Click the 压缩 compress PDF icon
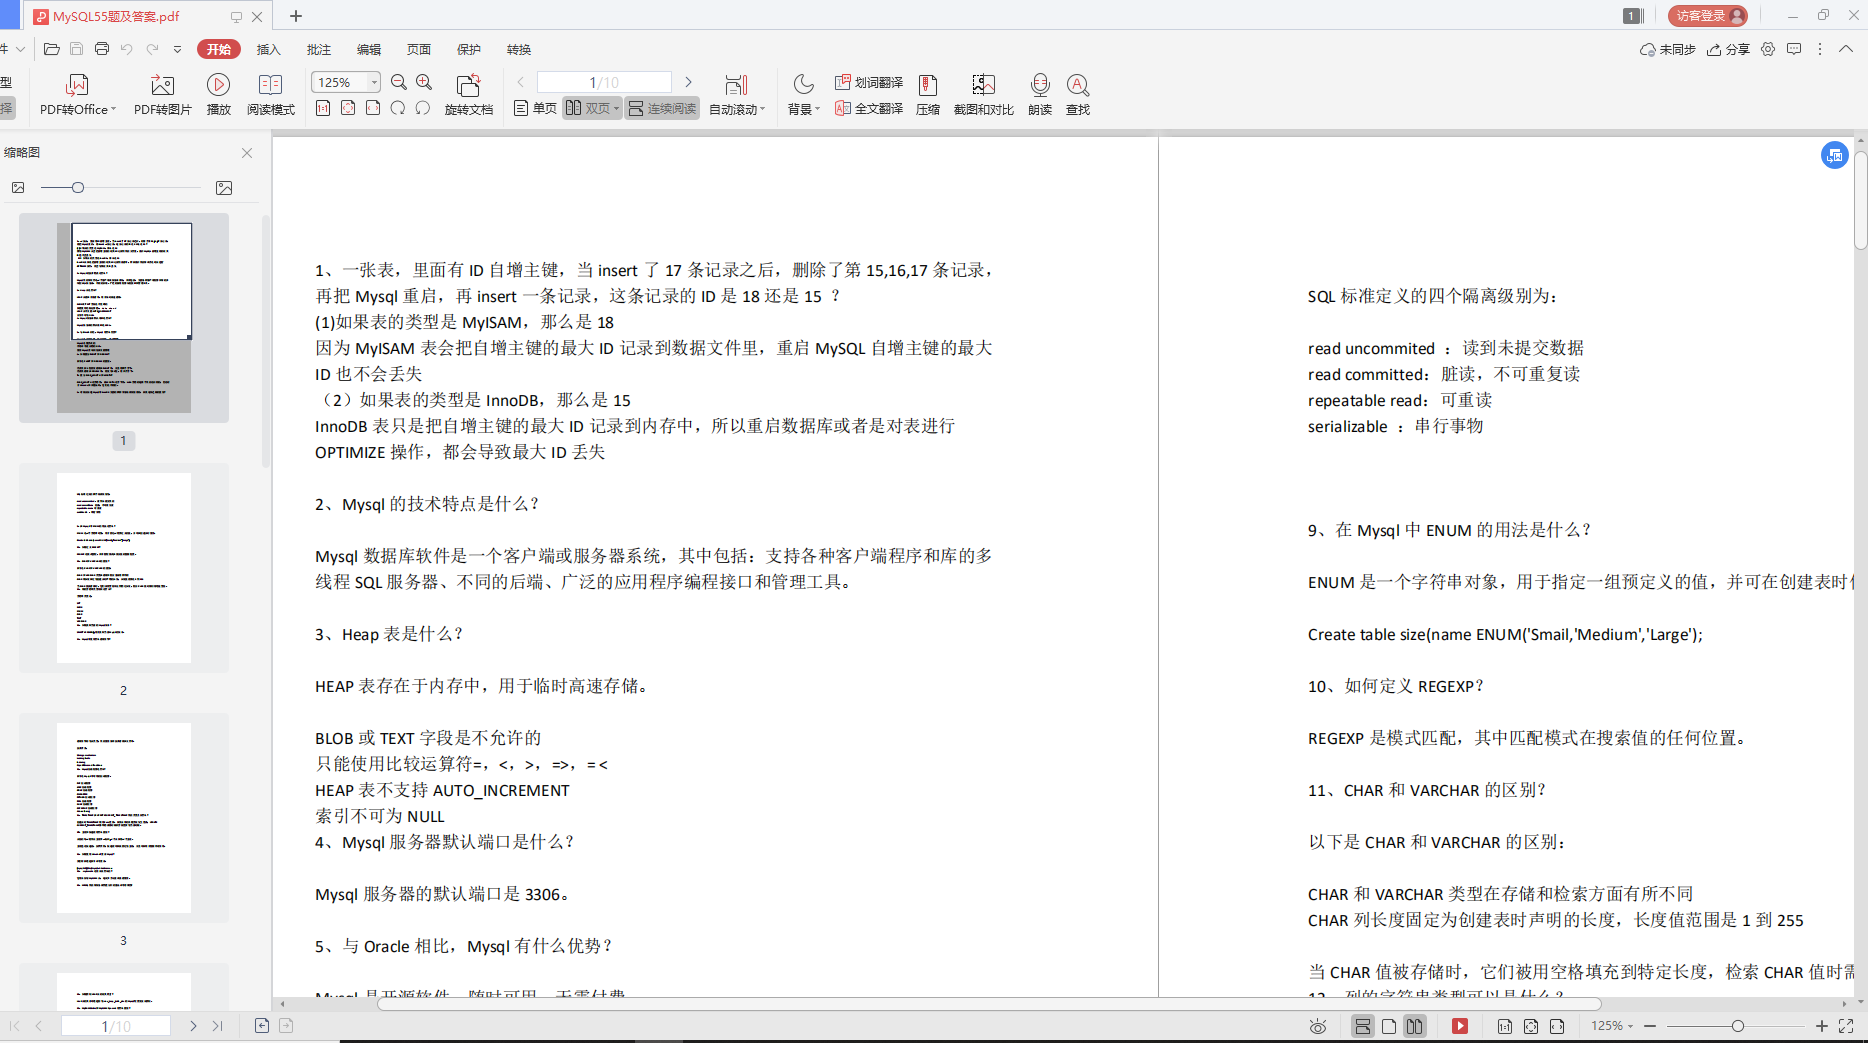 (x=927, y=94)
